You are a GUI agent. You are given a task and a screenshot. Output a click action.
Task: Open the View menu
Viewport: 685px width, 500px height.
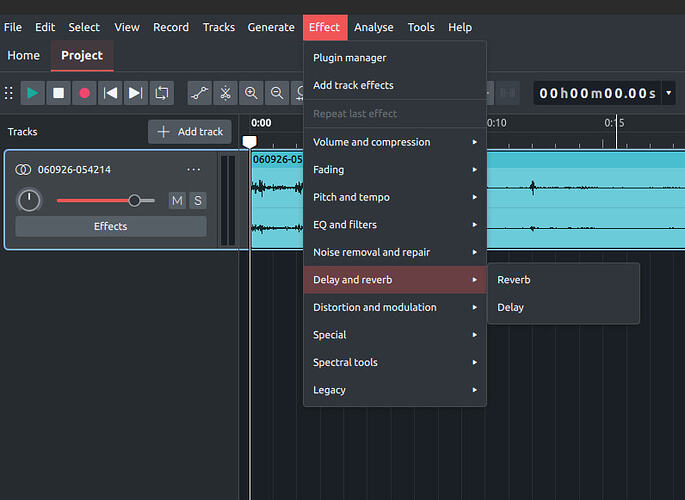tap(127, 27)
